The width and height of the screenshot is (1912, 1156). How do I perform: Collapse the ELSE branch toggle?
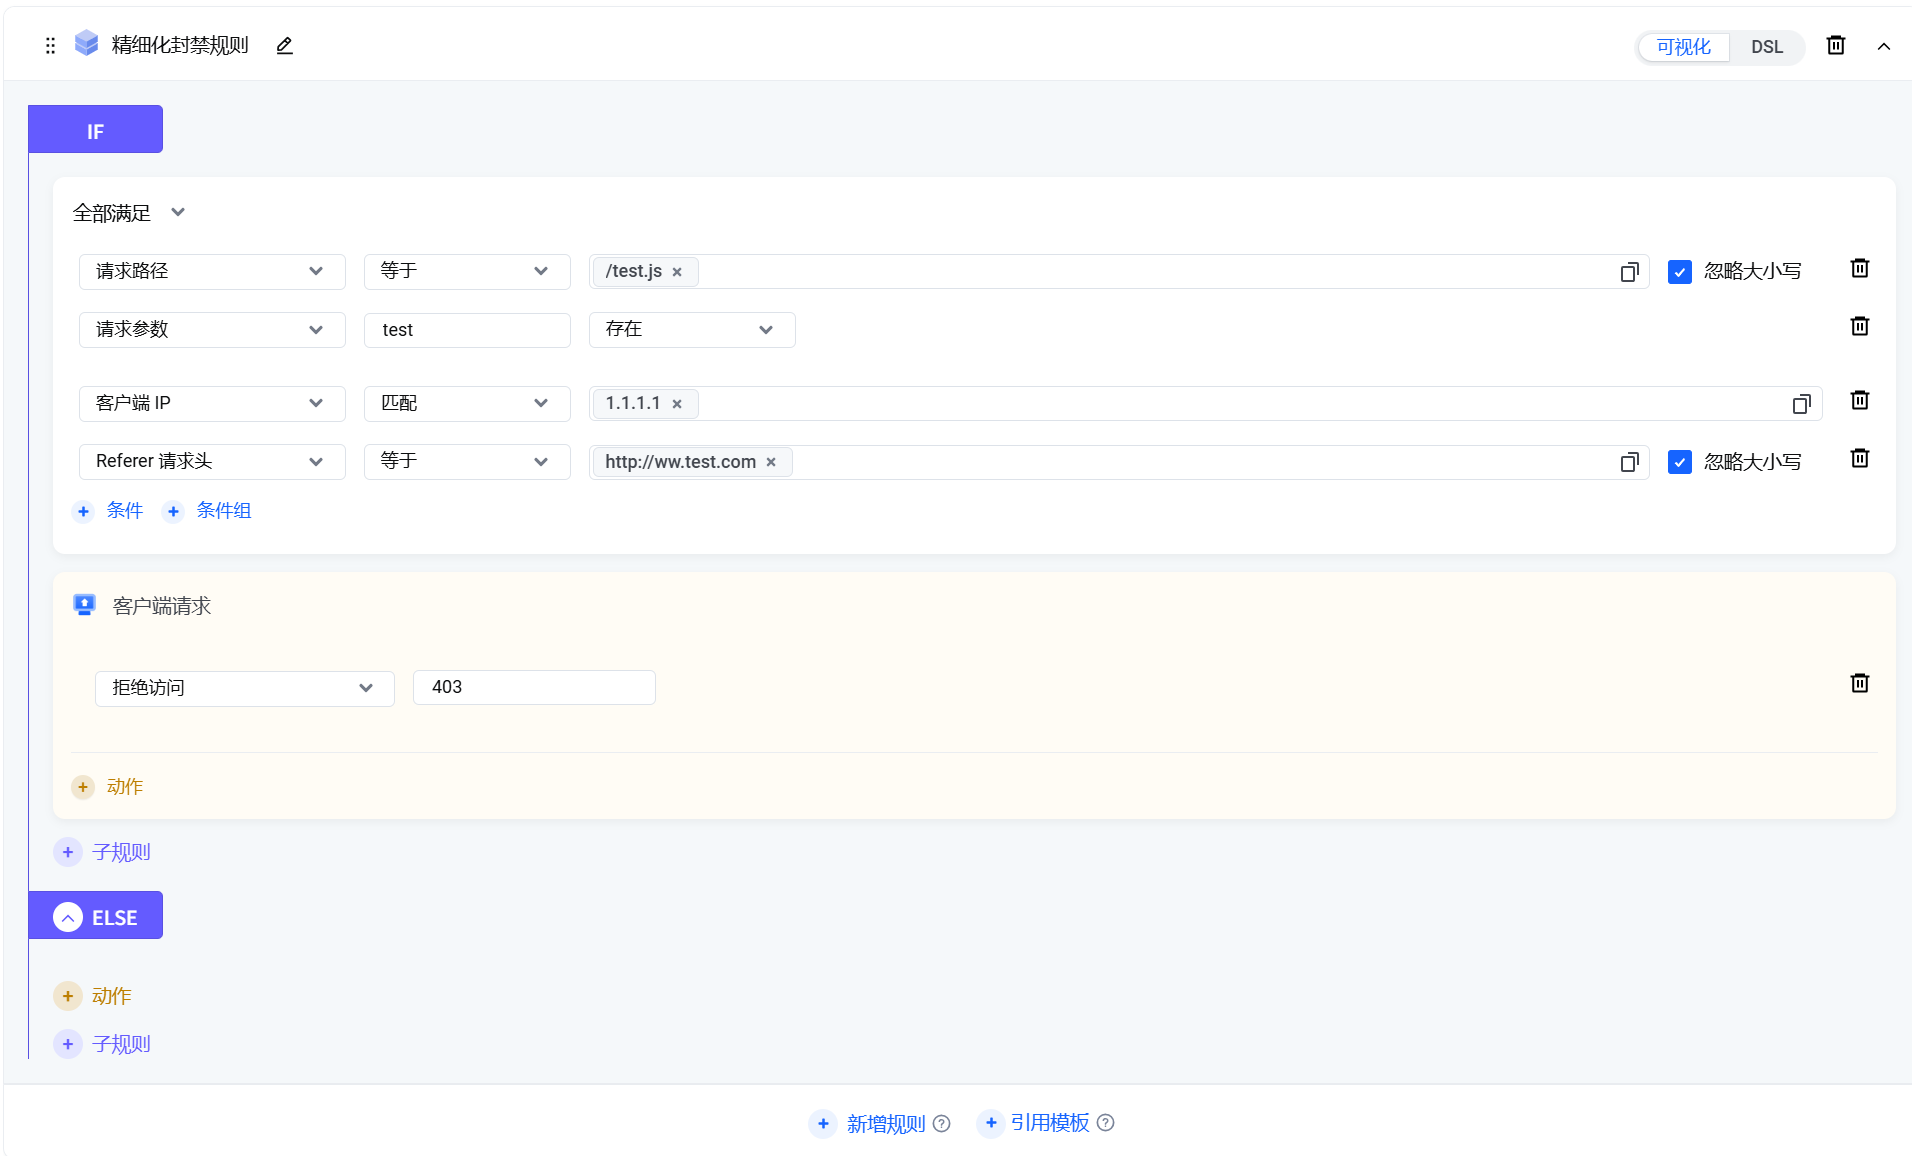(68, 918)
